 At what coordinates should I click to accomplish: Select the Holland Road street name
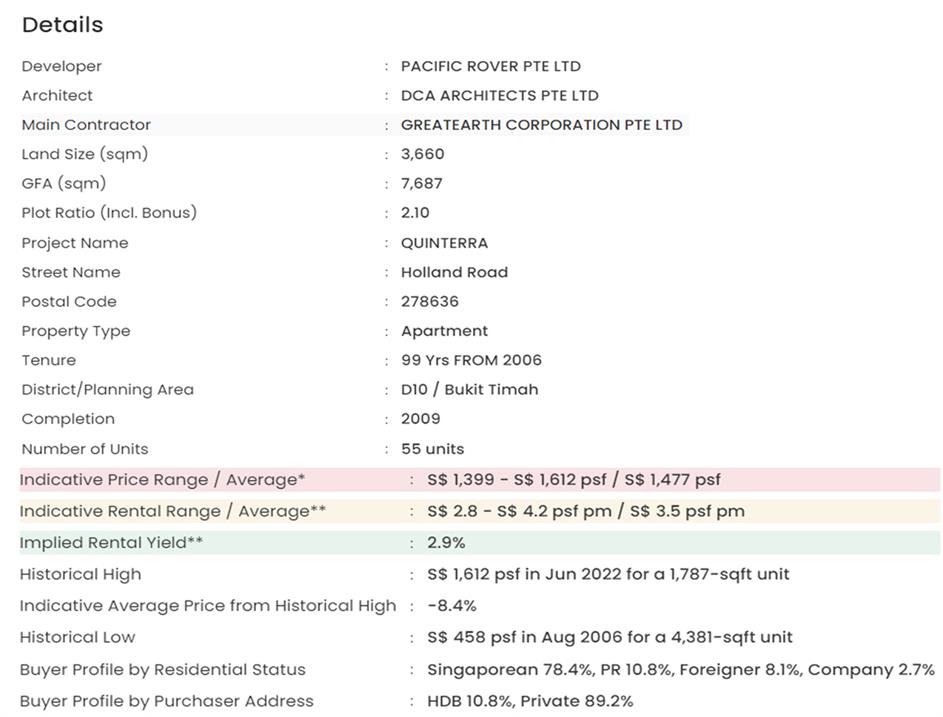pyautogui.click(x=454, y=272)
